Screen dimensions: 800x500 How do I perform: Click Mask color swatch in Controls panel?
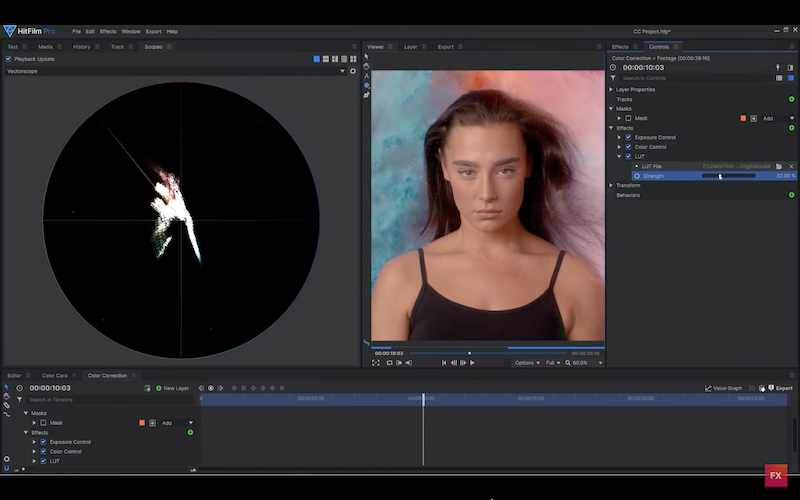[x=743, y=118]
